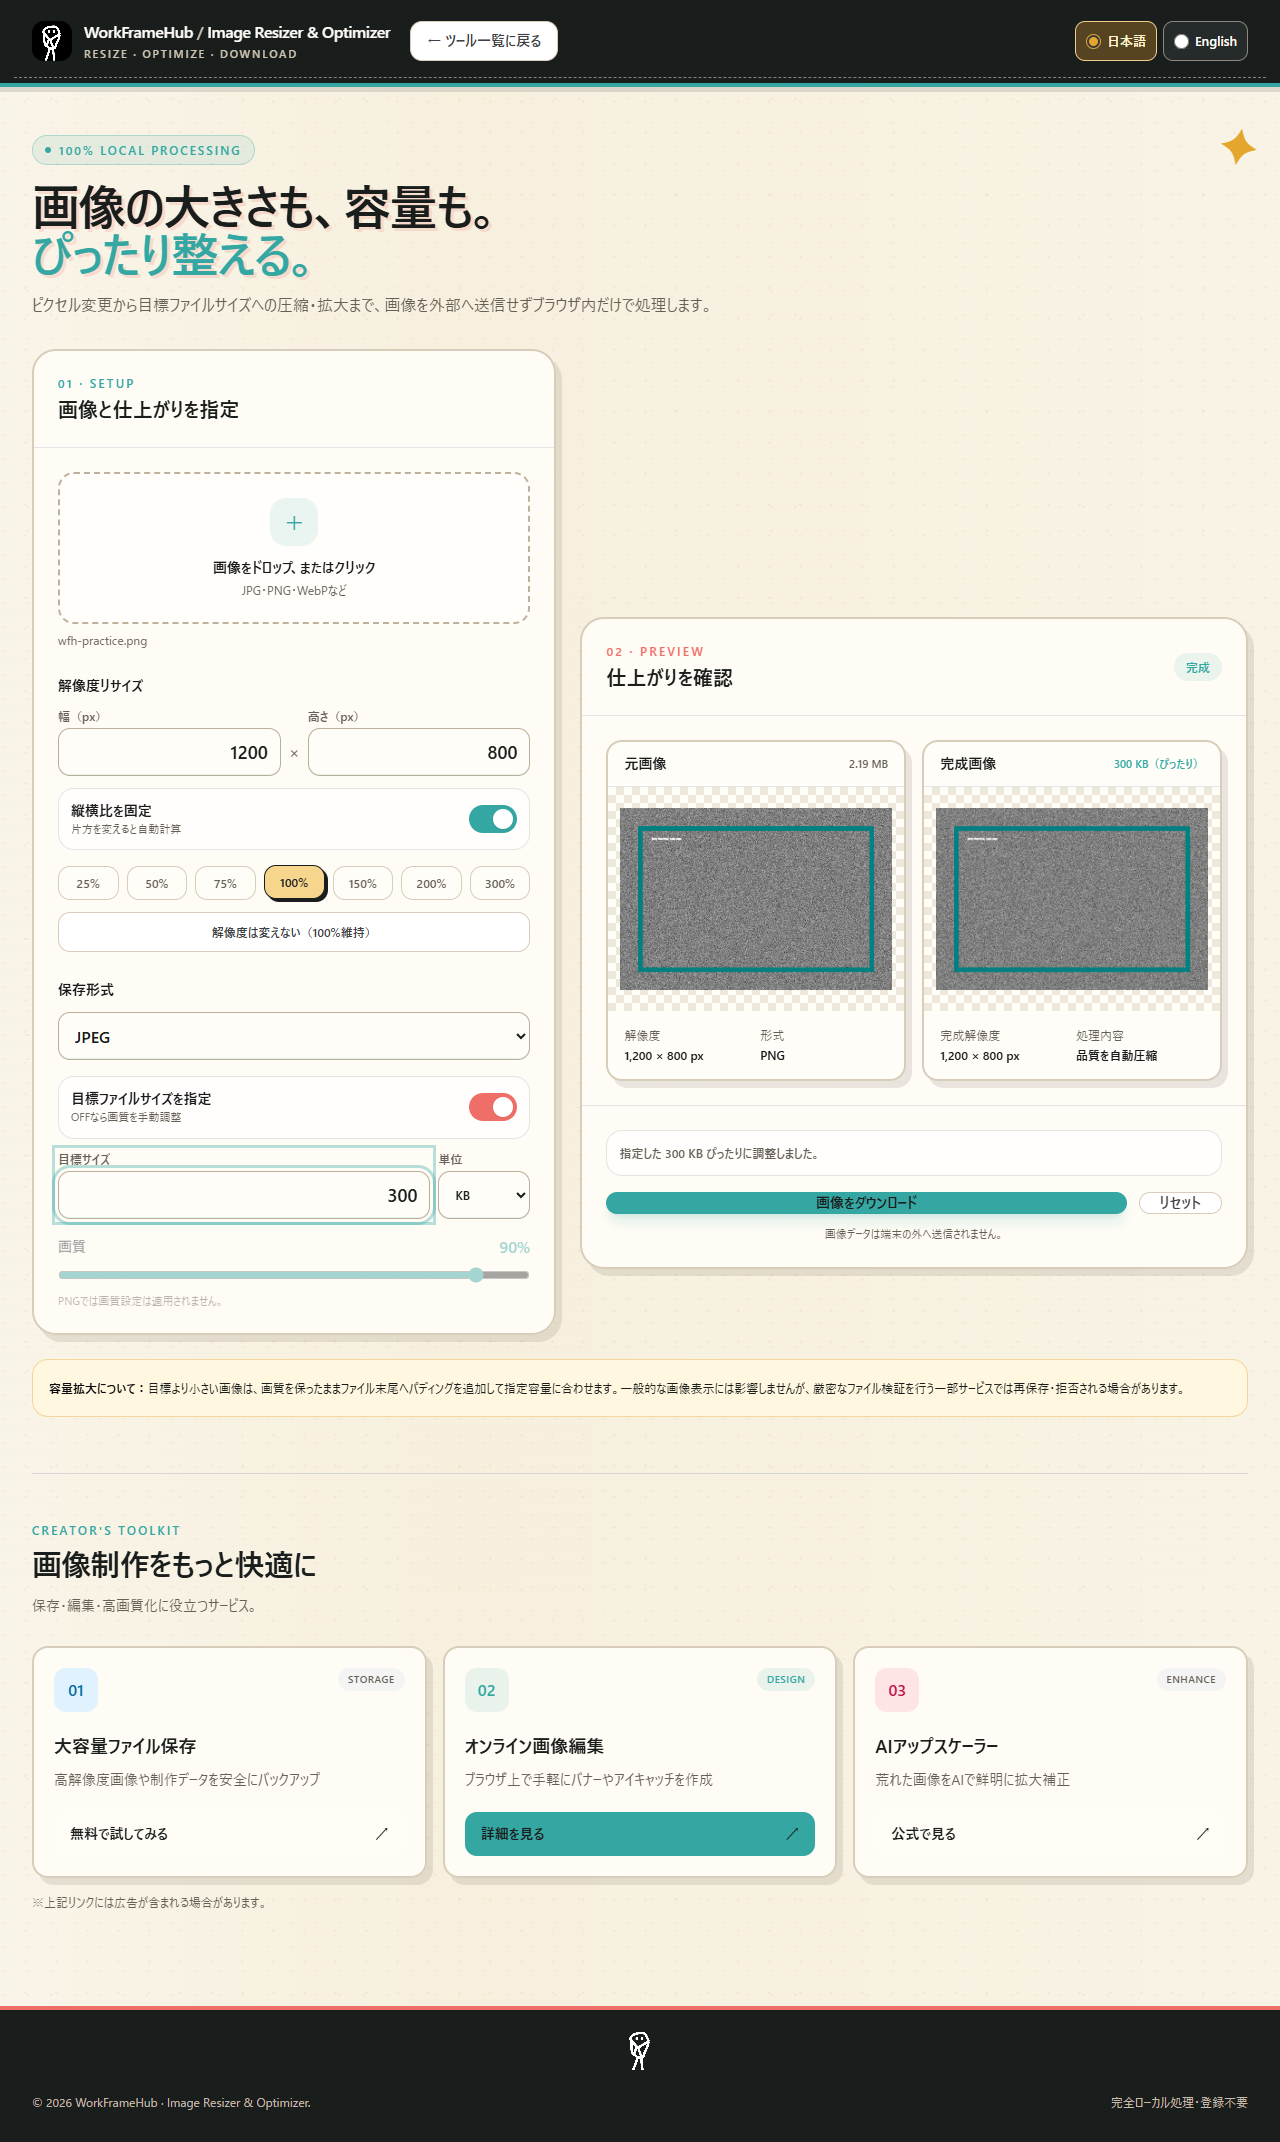1280x2142 pixels.
Task: Select the 150% scale preset
Action: point(363,883)
